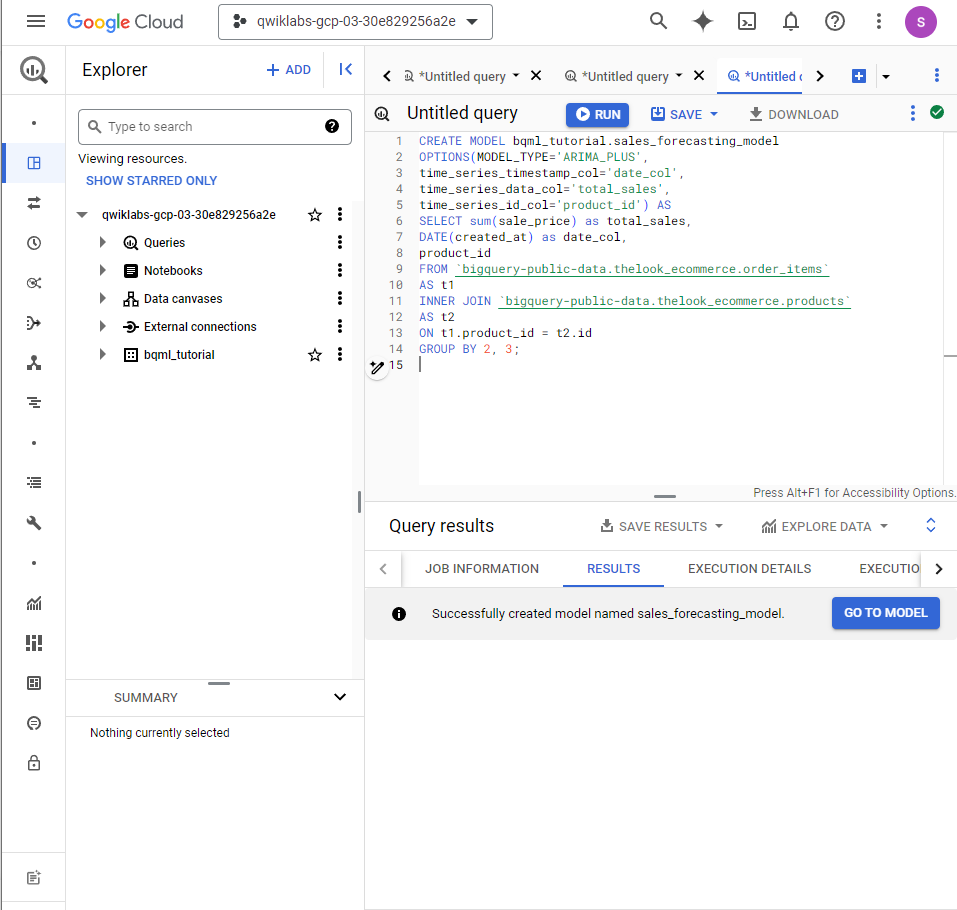Open the help question mark menu
The width and height of the screenshot is (957, 910).
pyautogui.click(x=835, y=21)
